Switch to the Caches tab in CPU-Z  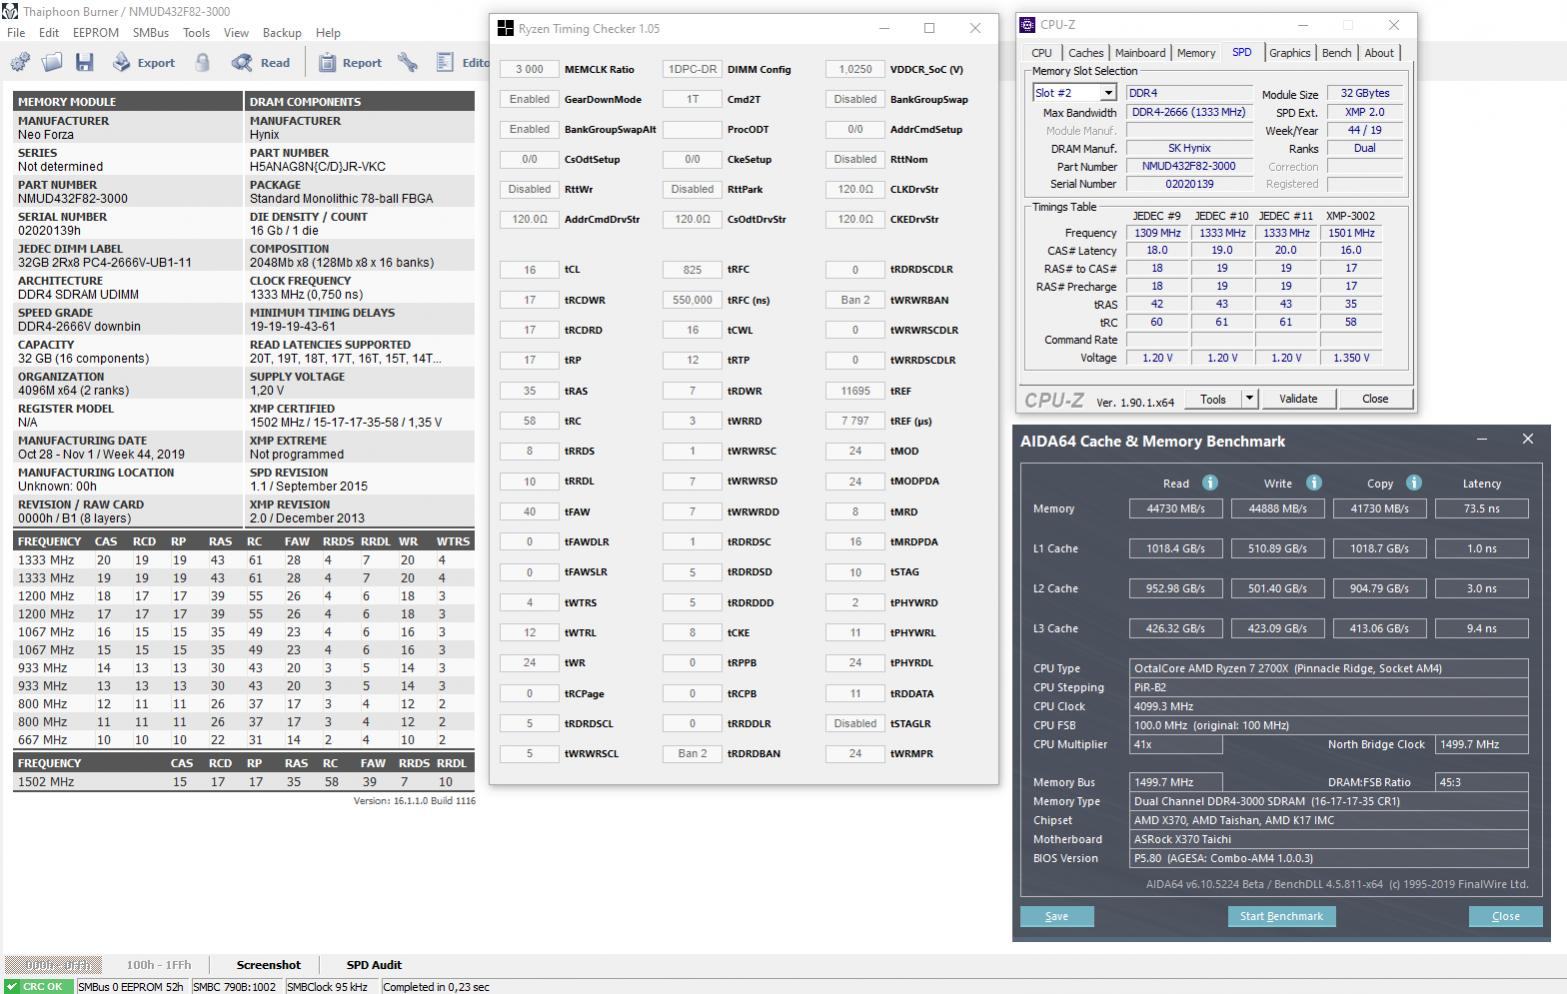pos(1085,53)
